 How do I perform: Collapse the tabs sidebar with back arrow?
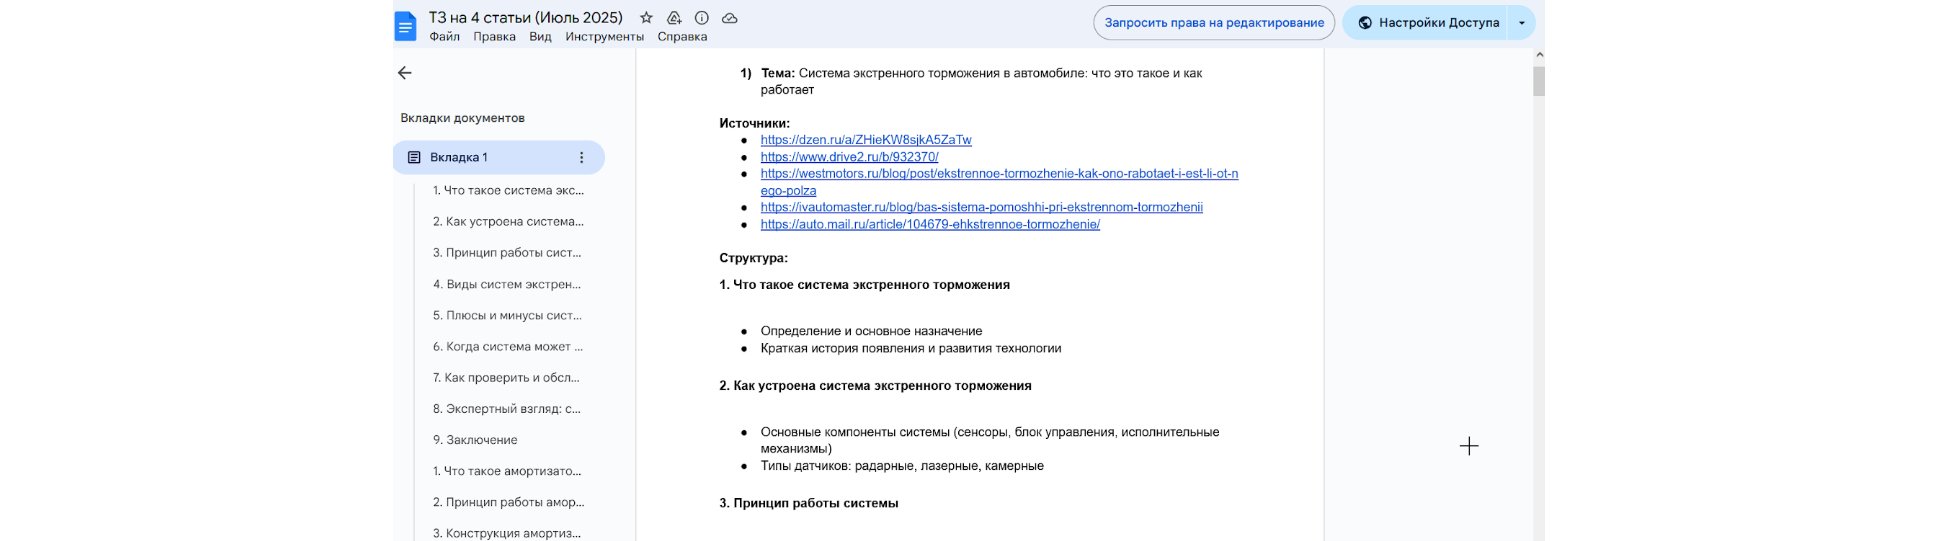click(x=405, y=73)
